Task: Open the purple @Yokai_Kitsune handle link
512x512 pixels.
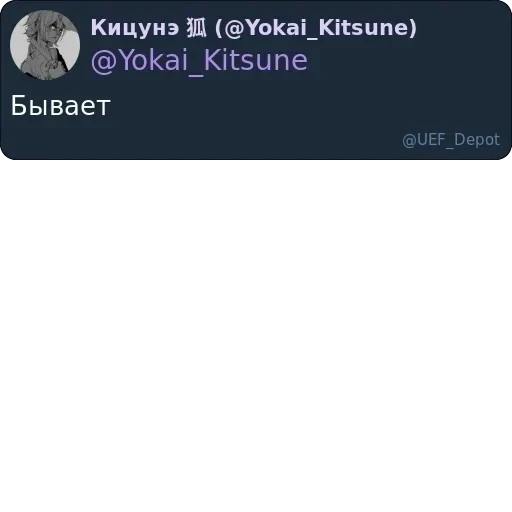Action: tap(199, 61)
